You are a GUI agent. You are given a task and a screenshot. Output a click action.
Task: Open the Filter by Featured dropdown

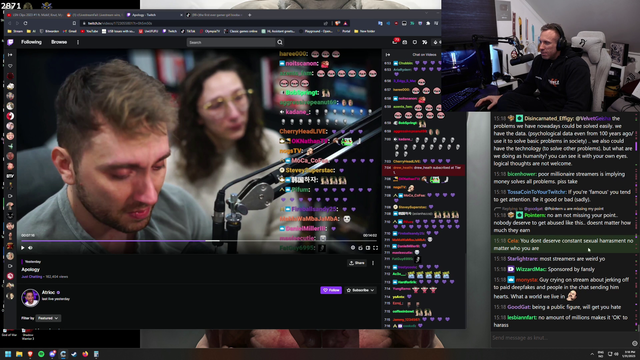48,318
